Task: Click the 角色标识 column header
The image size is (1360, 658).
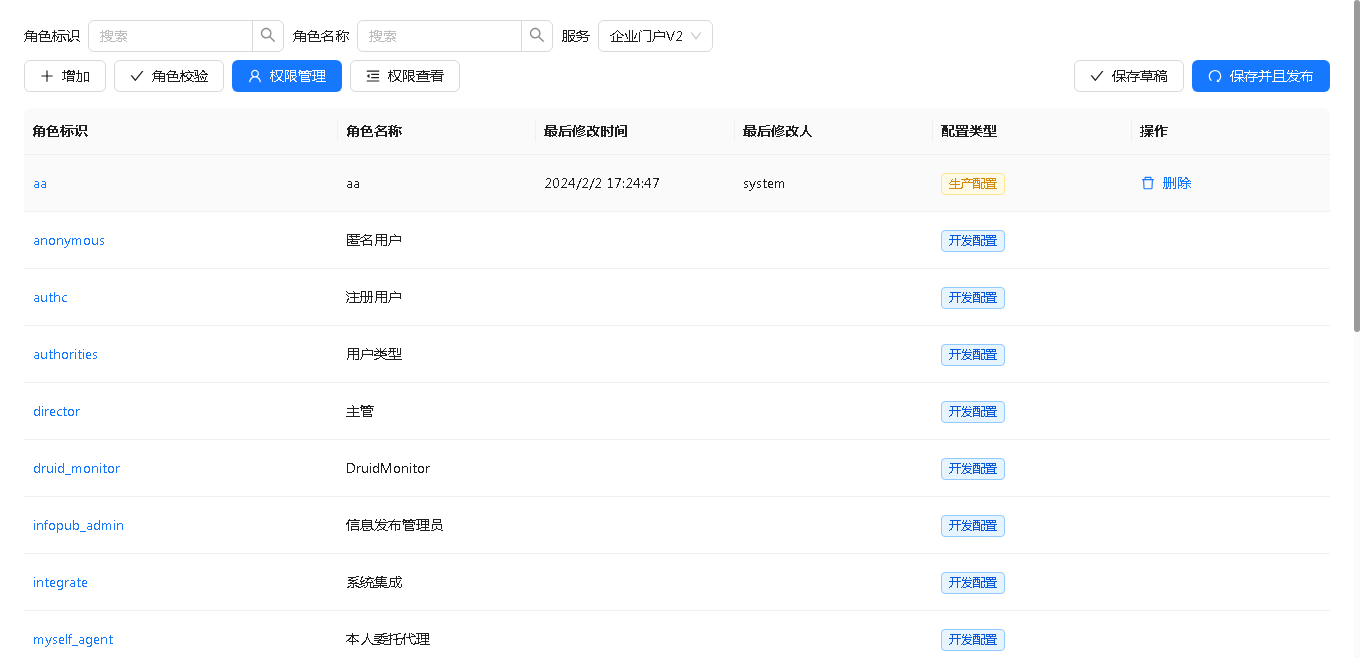Action: 61,131
